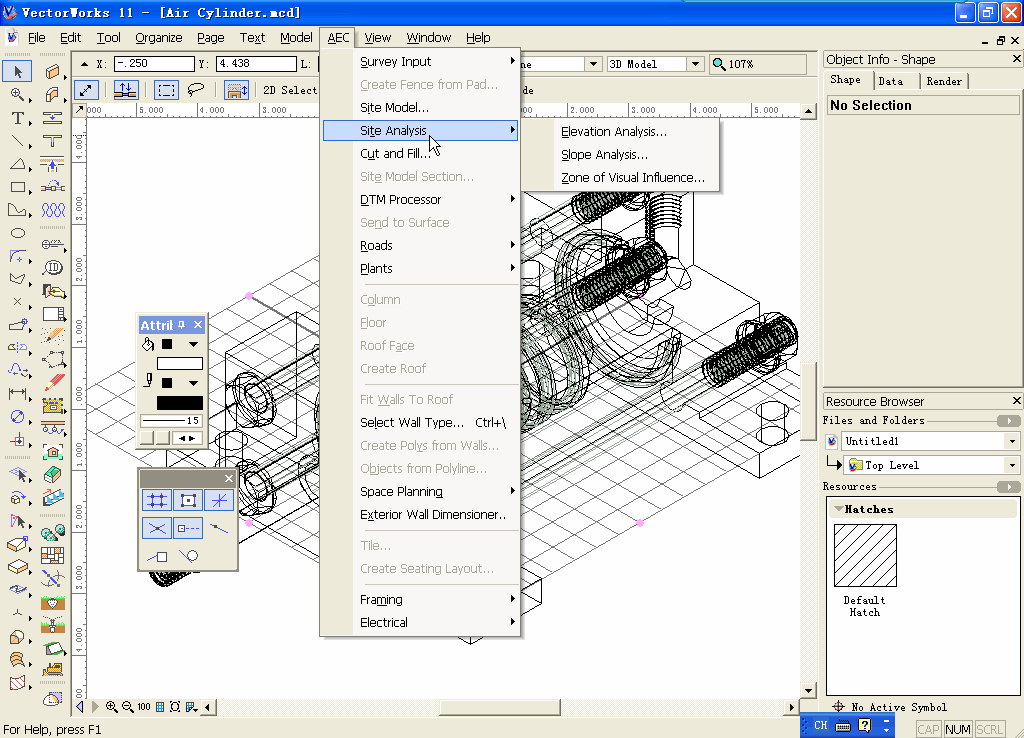Screen dimensions: 1024x738
Task: Toggle the Smart Points constraint
Action: pos(188,528)
